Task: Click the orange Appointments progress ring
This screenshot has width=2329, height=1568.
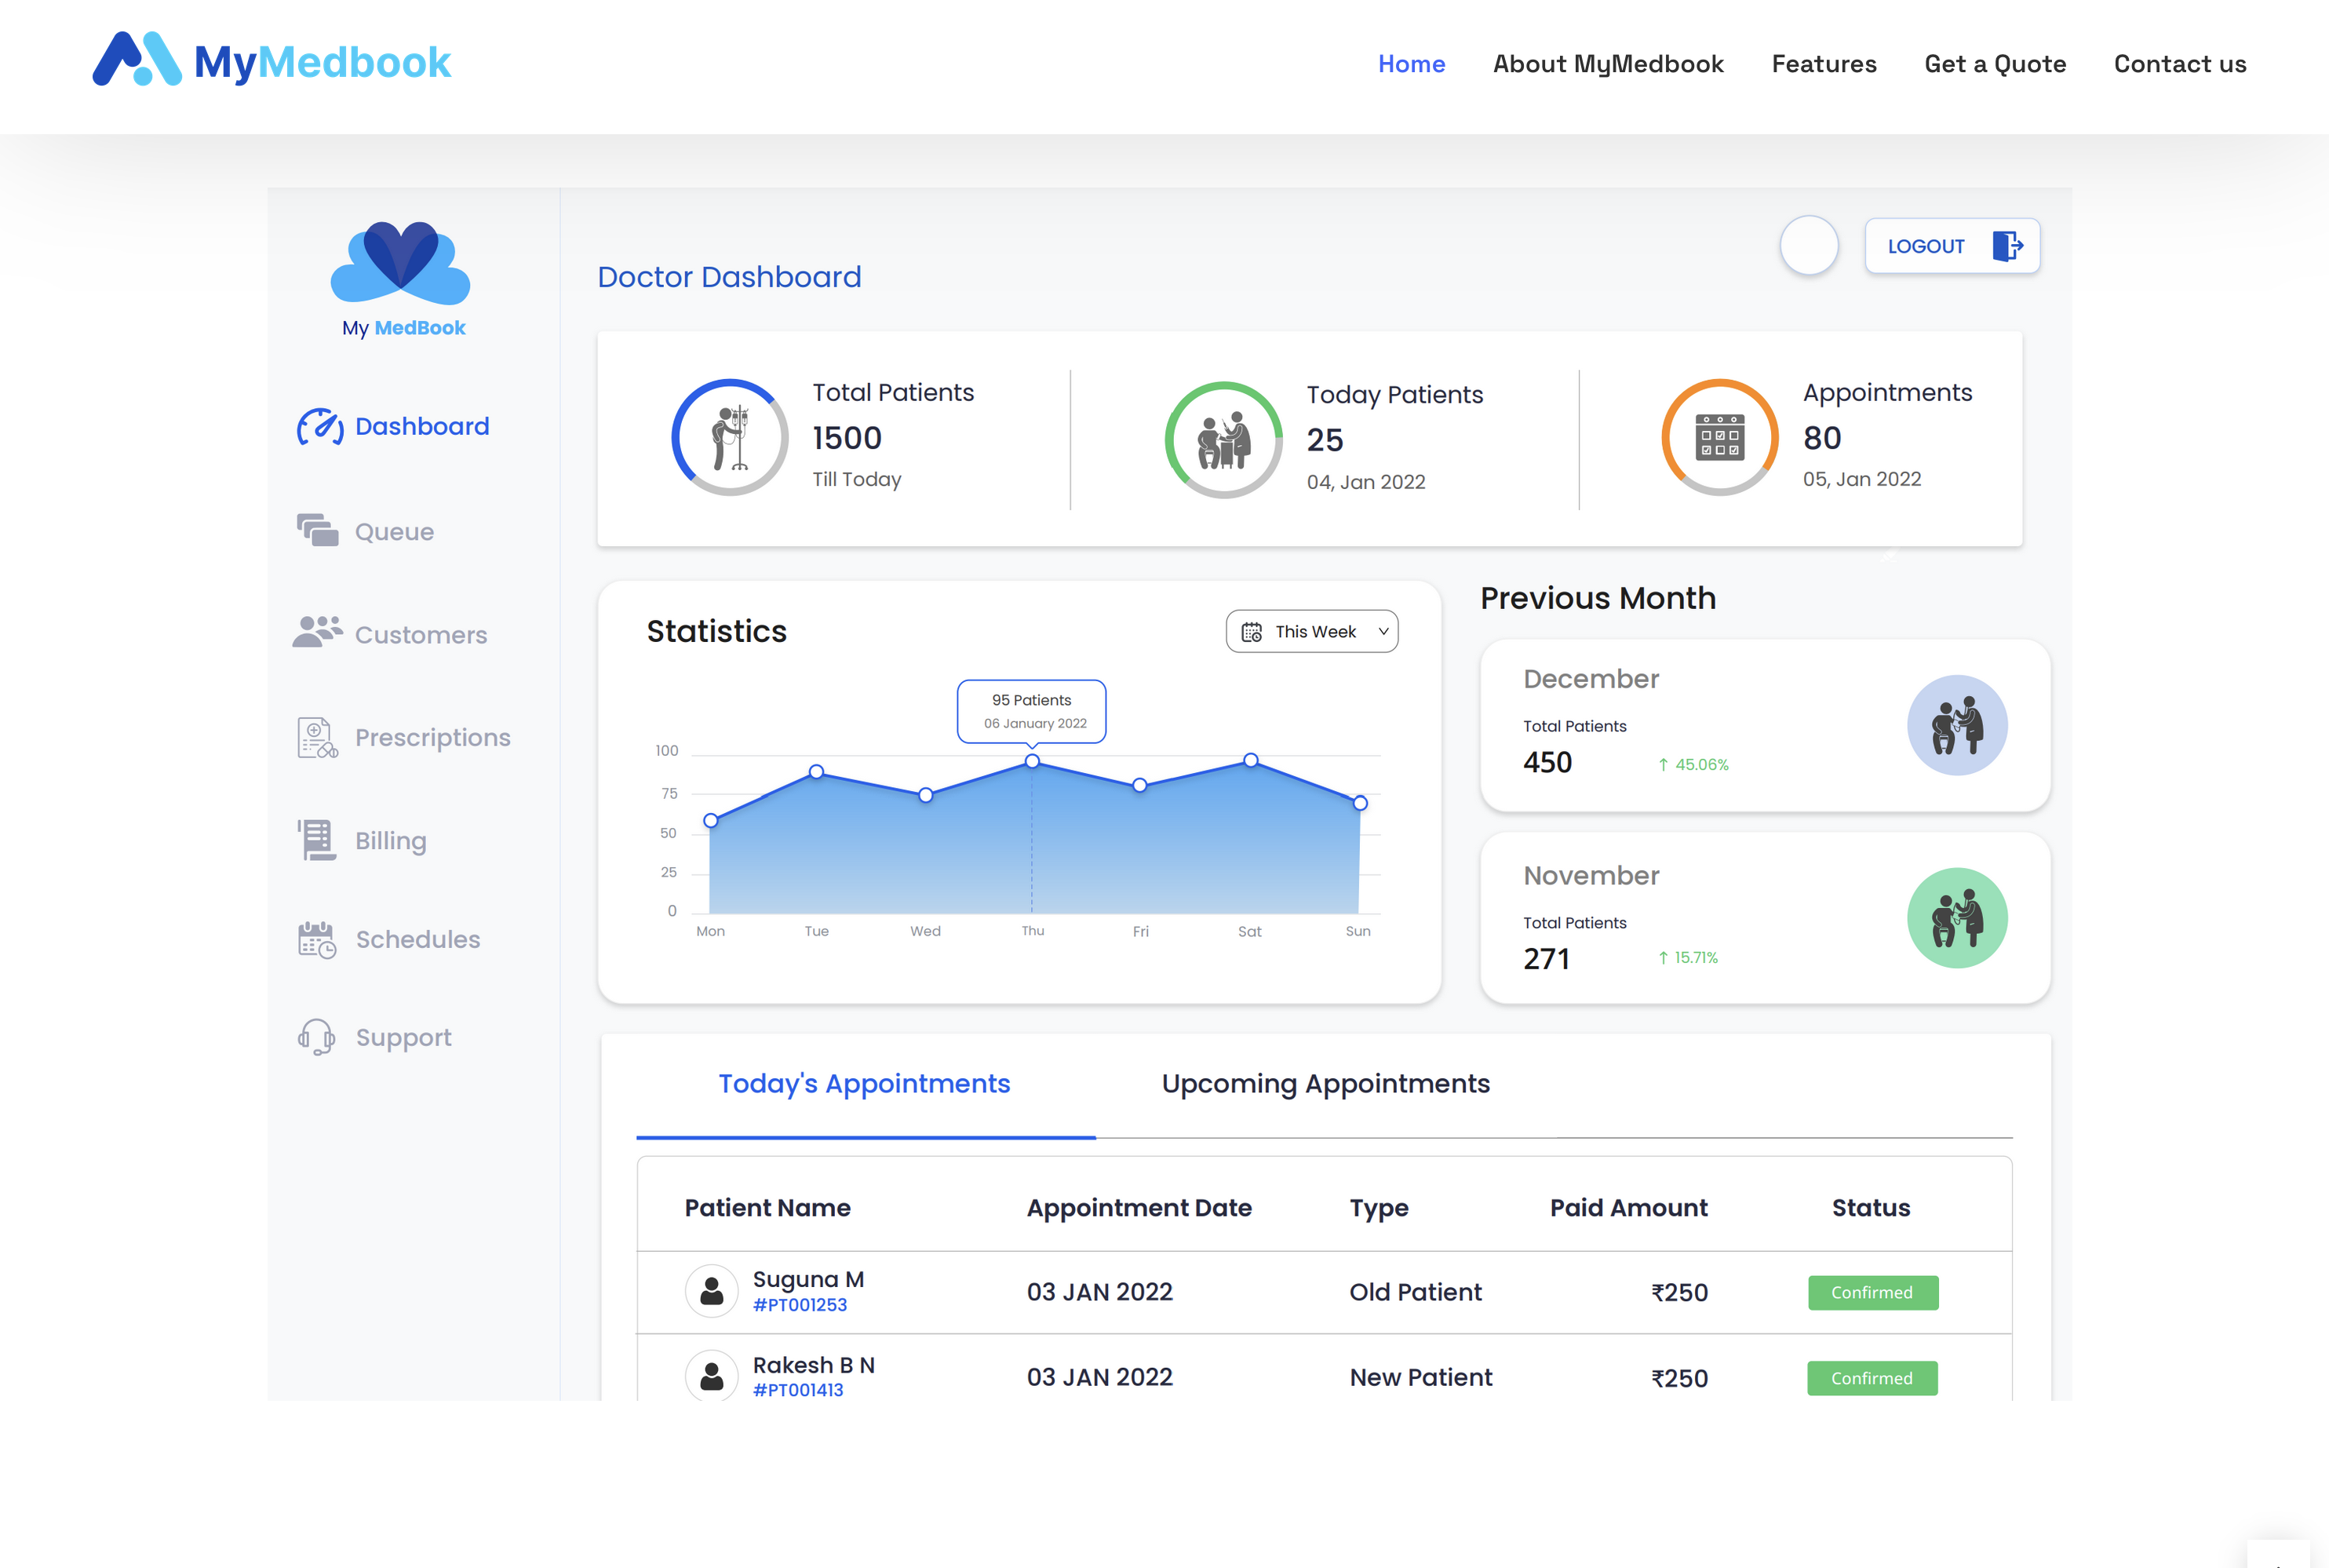Action: tap(1720, 437)
